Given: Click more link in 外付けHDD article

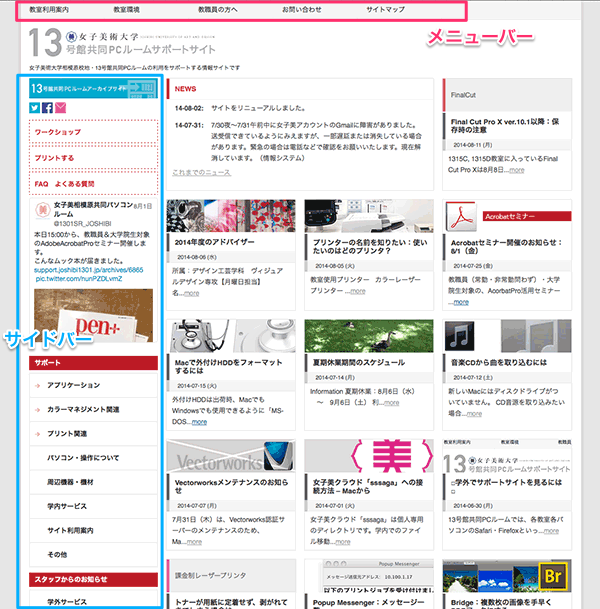Looking at the screenshot, I should point(199,422).
